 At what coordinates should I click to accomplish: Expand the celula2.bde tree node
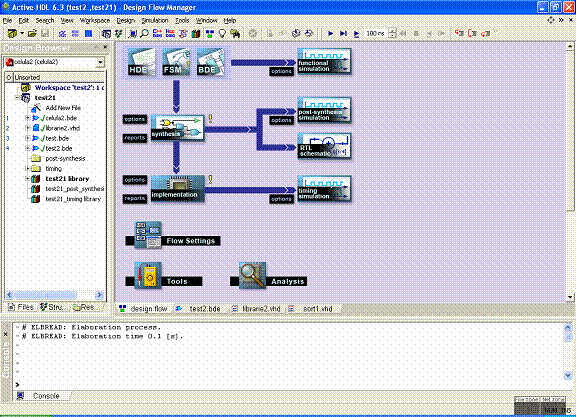(x=28, y=118)
